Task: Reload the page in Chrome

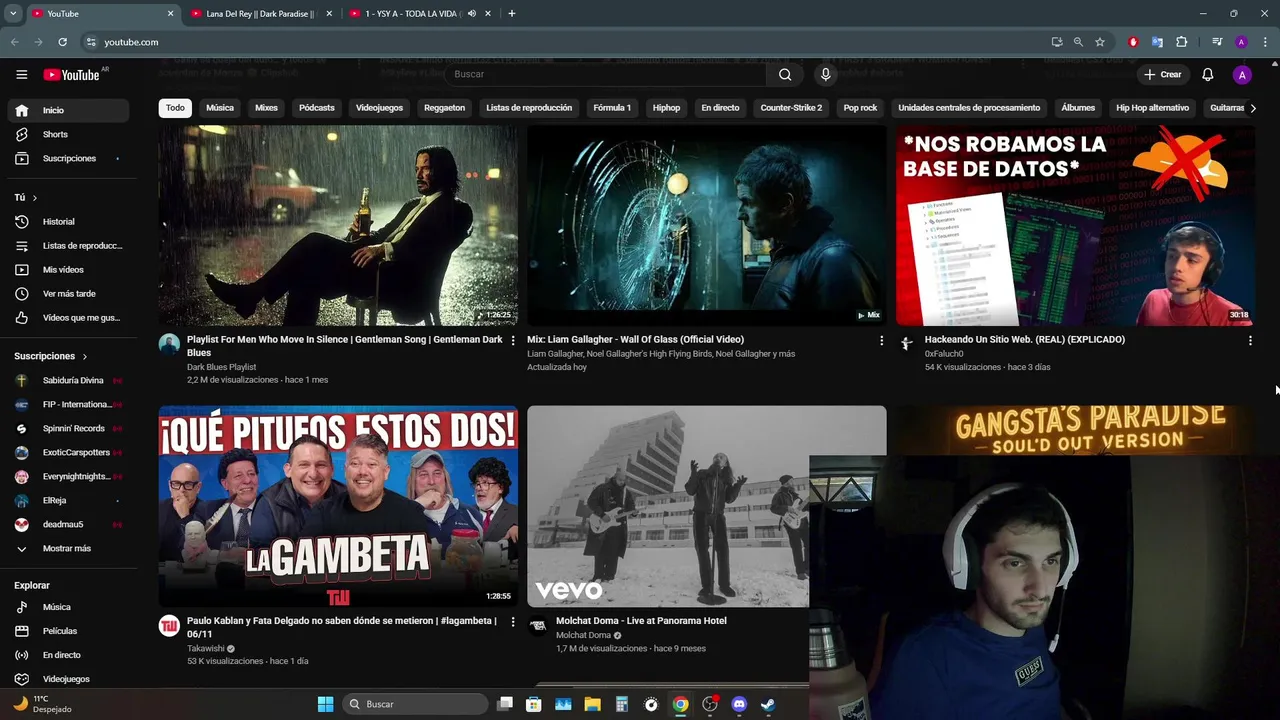Action: 62,42
